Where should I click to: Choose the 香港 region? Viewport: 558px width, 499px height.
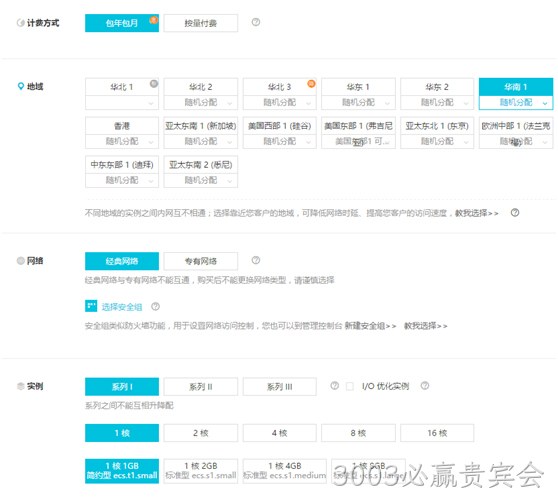[122, 126]
